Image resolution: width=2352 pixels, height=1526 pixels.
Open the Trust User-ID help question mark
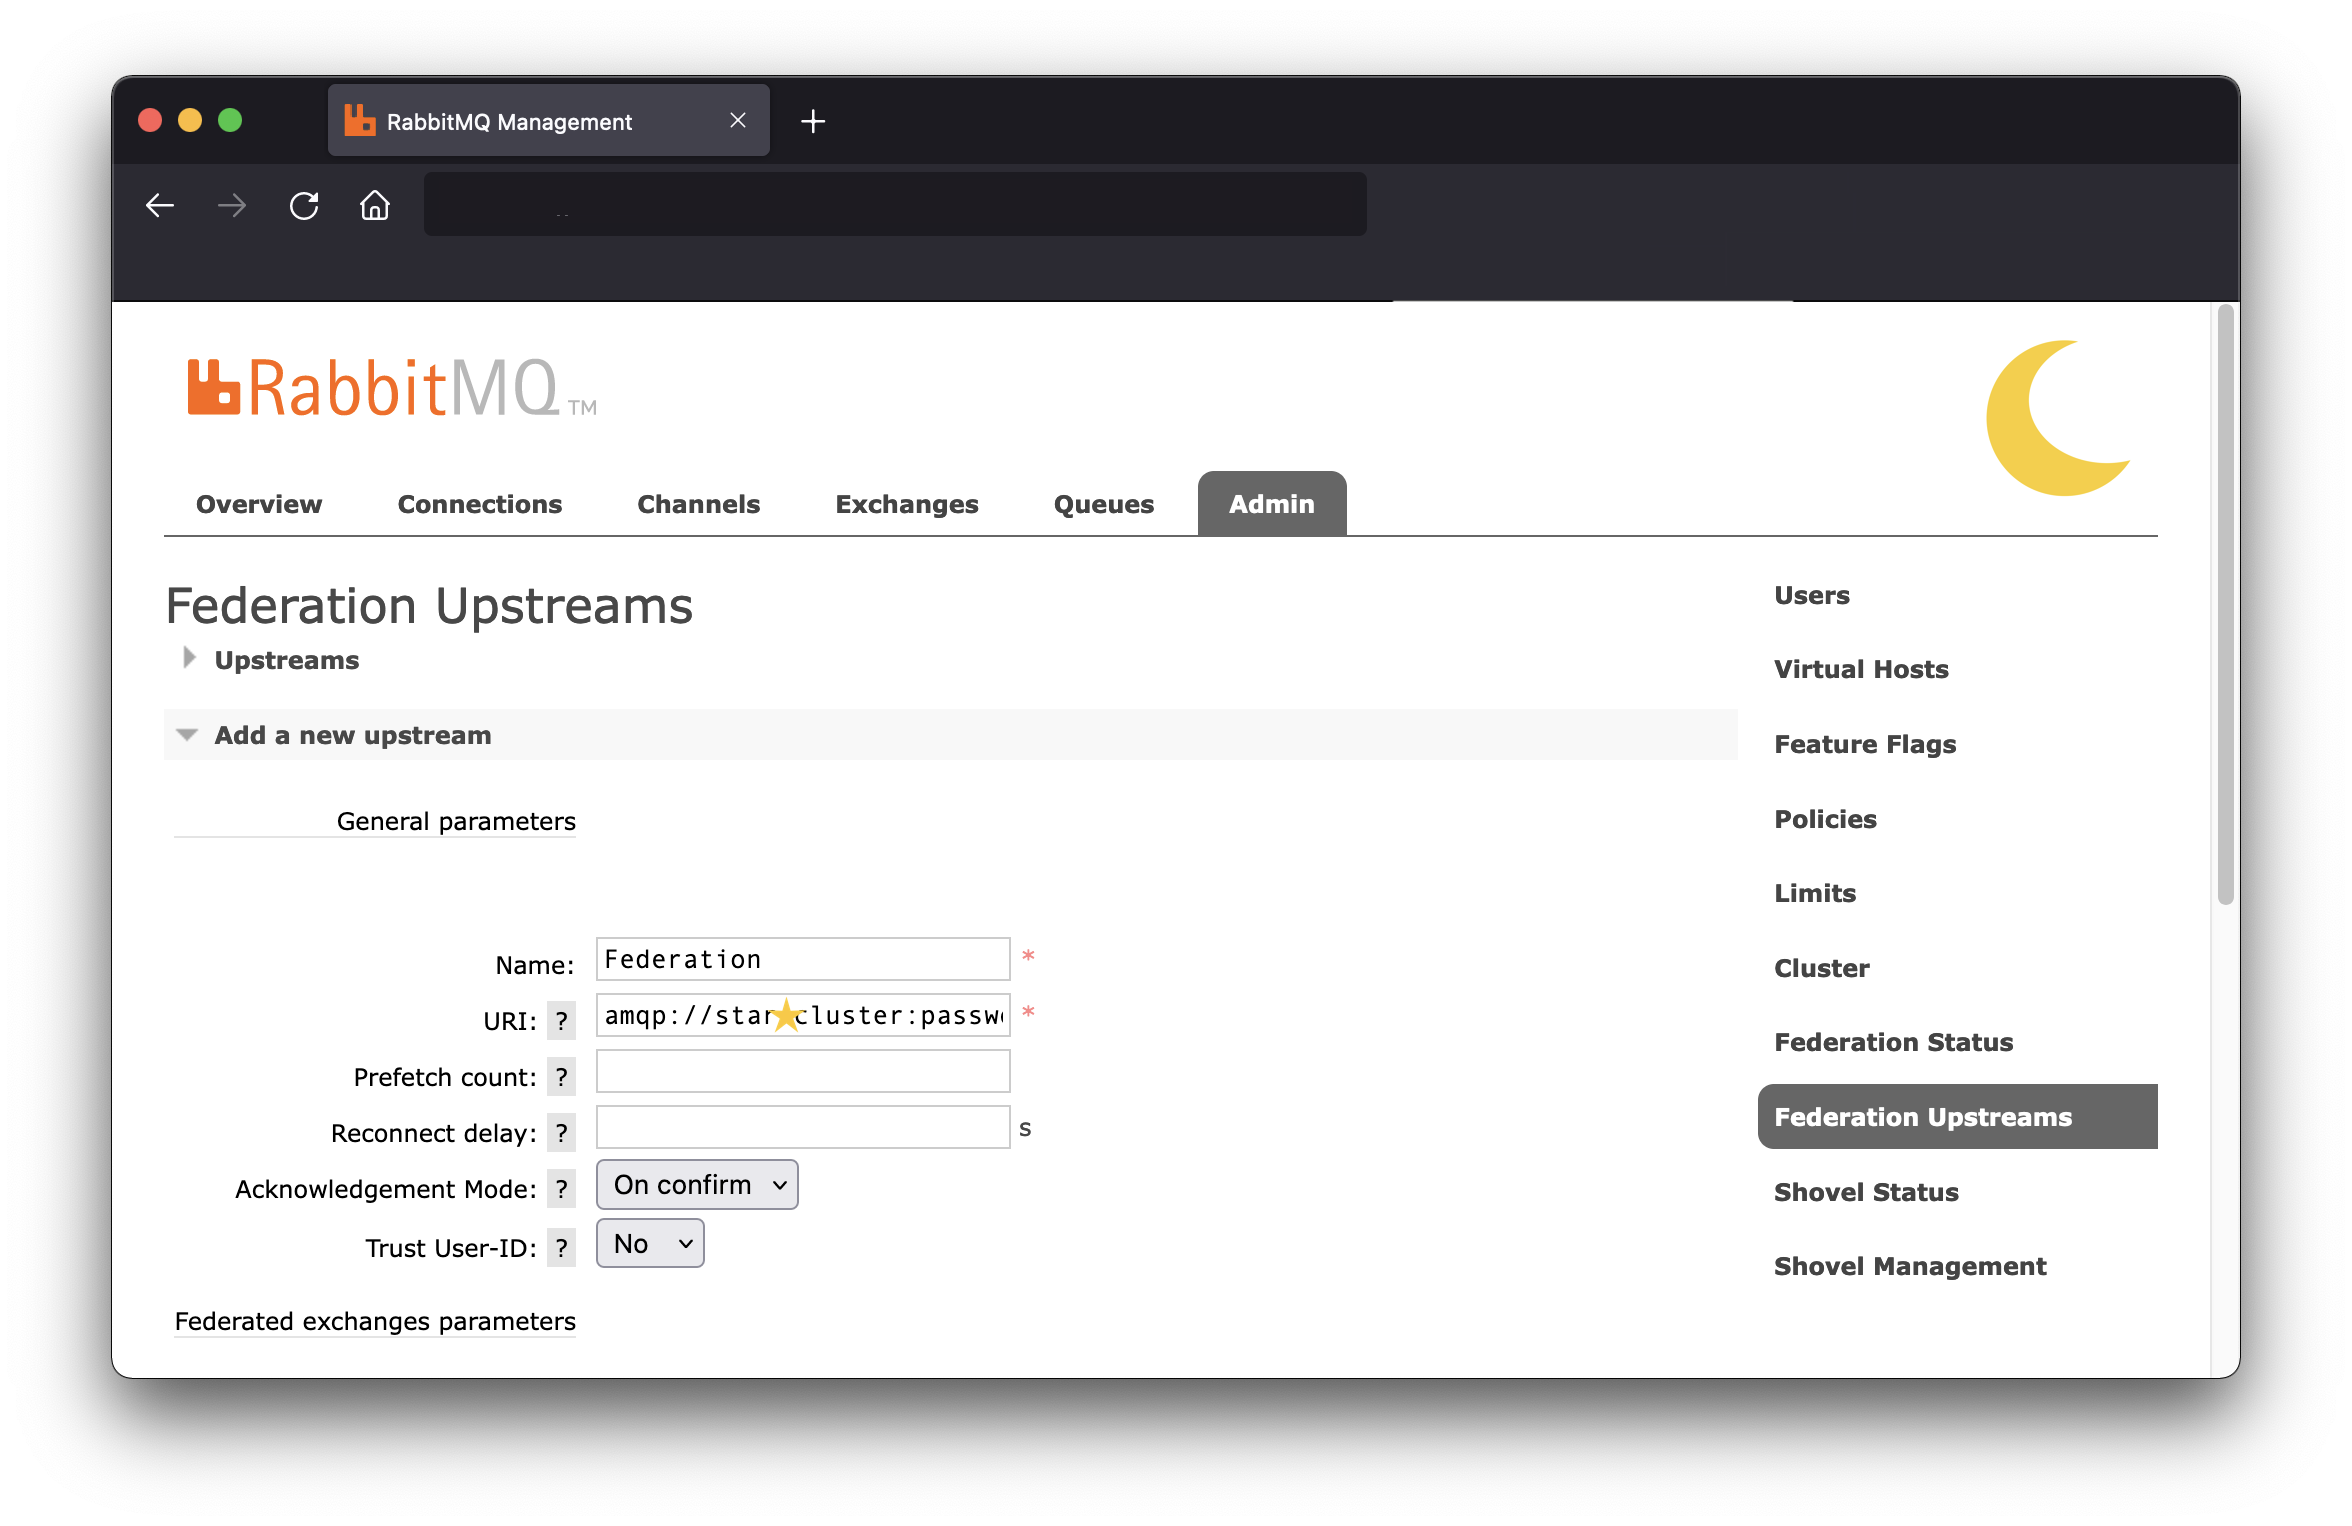pyautogui.click(x=562, y=1248)
